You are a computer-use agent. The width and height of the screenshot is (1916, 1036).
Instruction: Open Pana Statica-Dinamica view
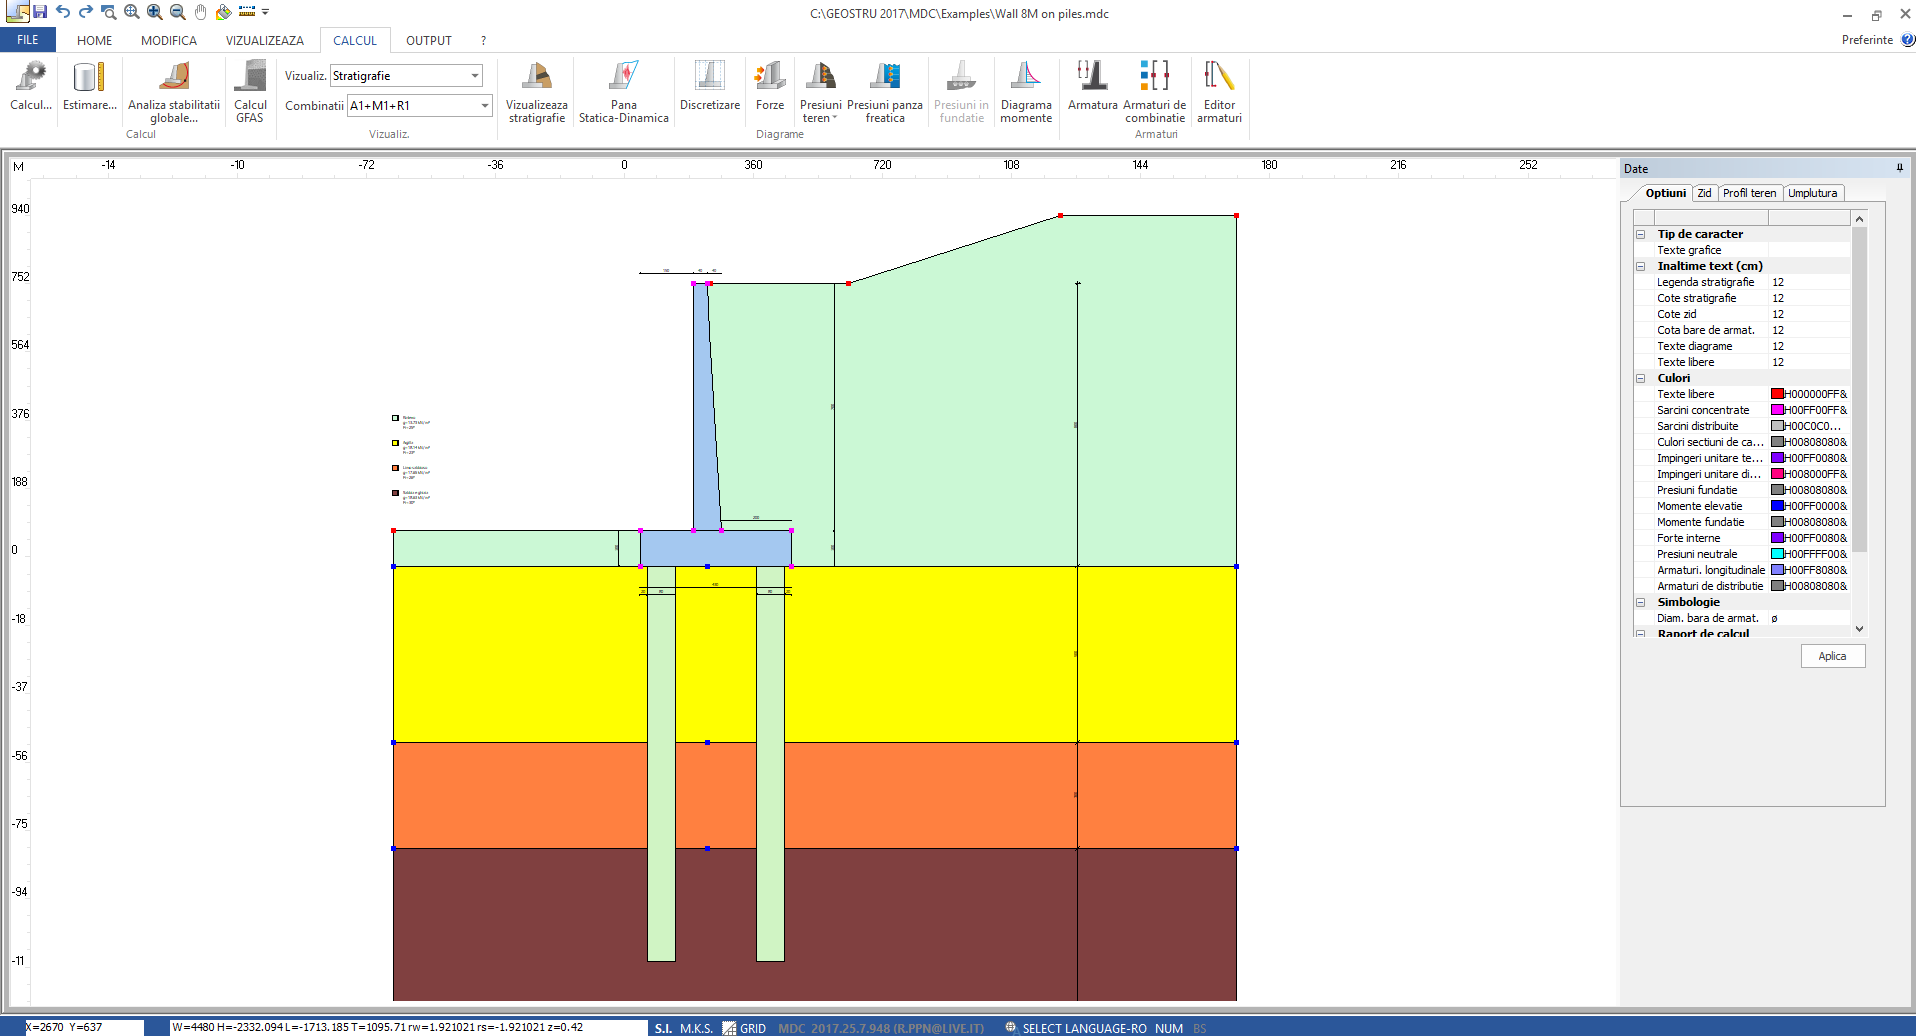pos(624,92)
